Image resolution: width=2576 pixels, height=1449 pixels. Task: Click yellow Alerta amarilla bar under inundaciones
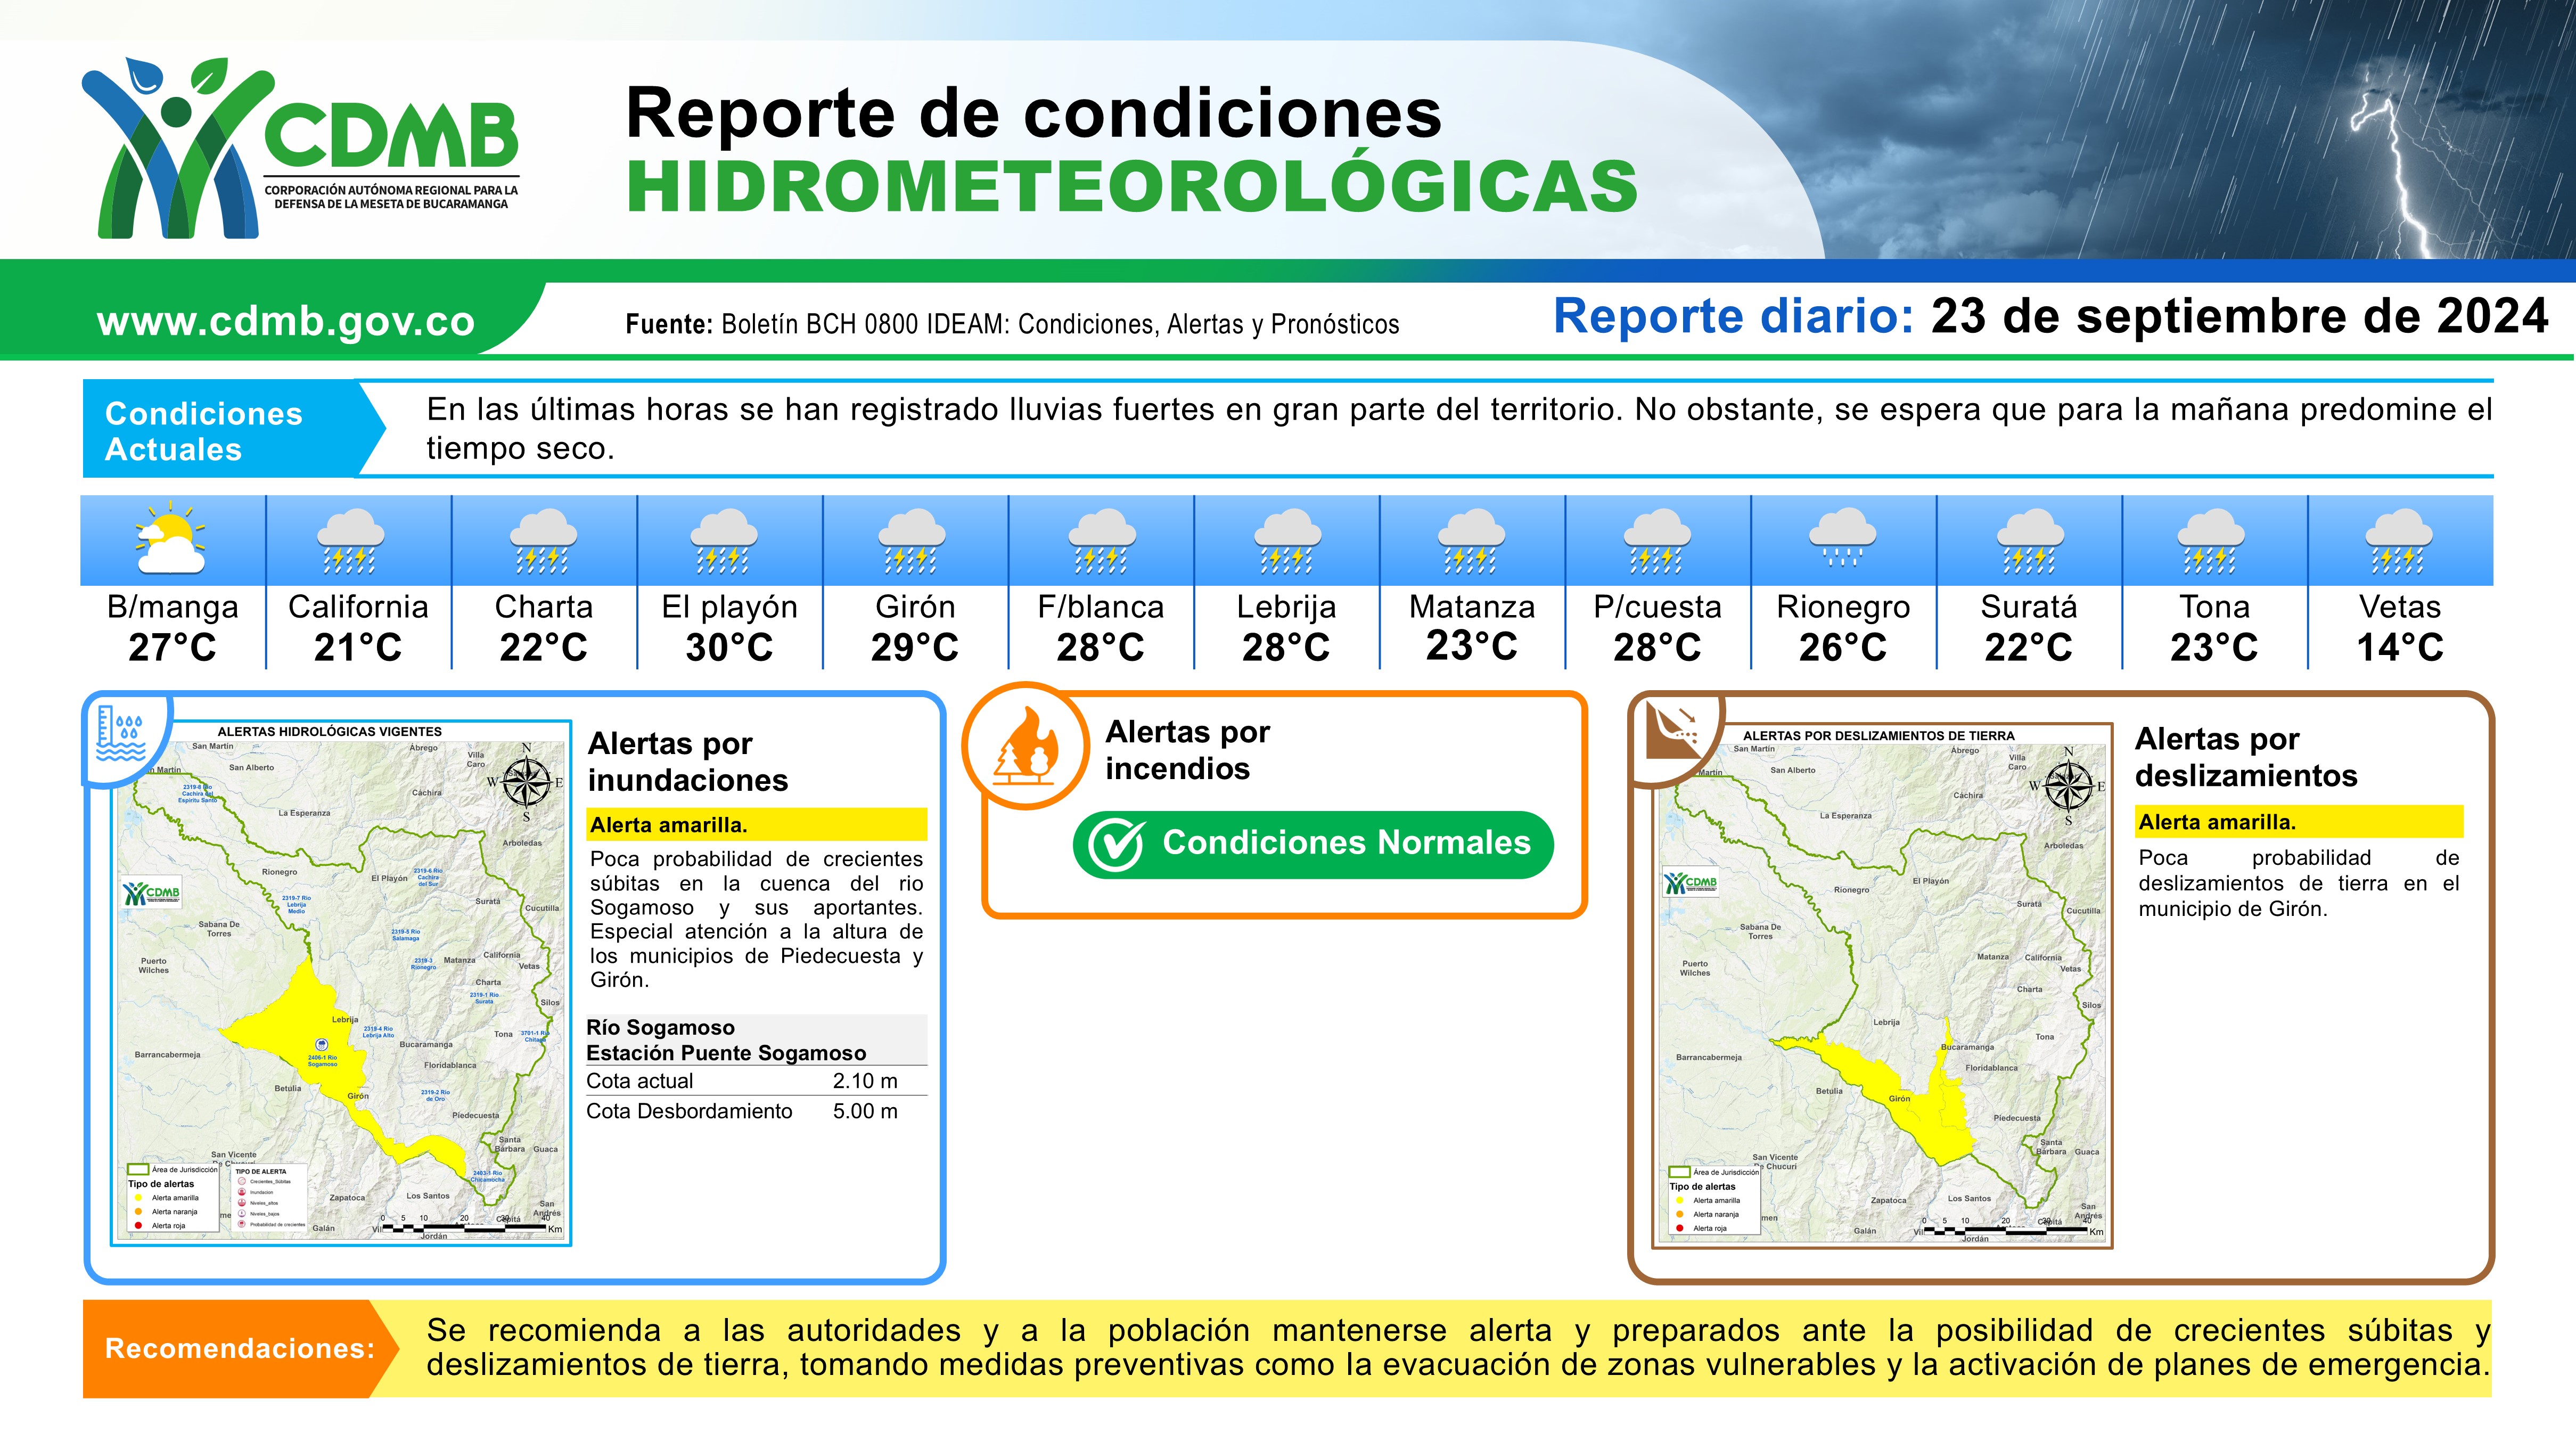[757, 825]
